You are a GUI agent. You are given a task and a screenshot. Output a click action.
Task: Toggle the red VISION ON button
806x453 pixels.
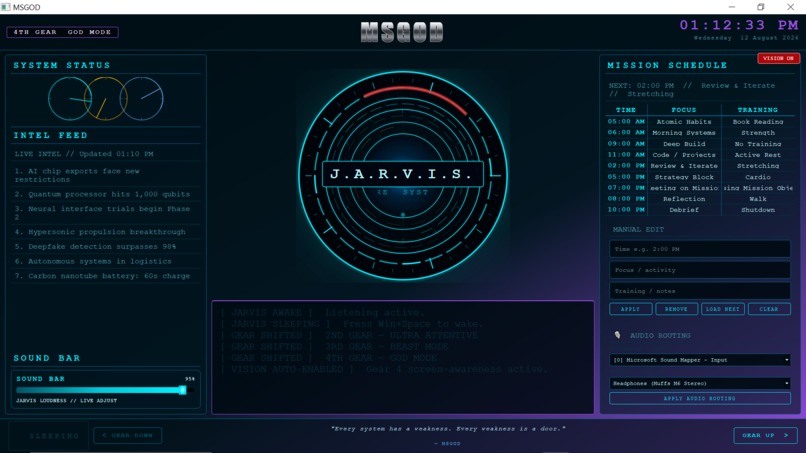pyautogui.click(x=778, y=58)
